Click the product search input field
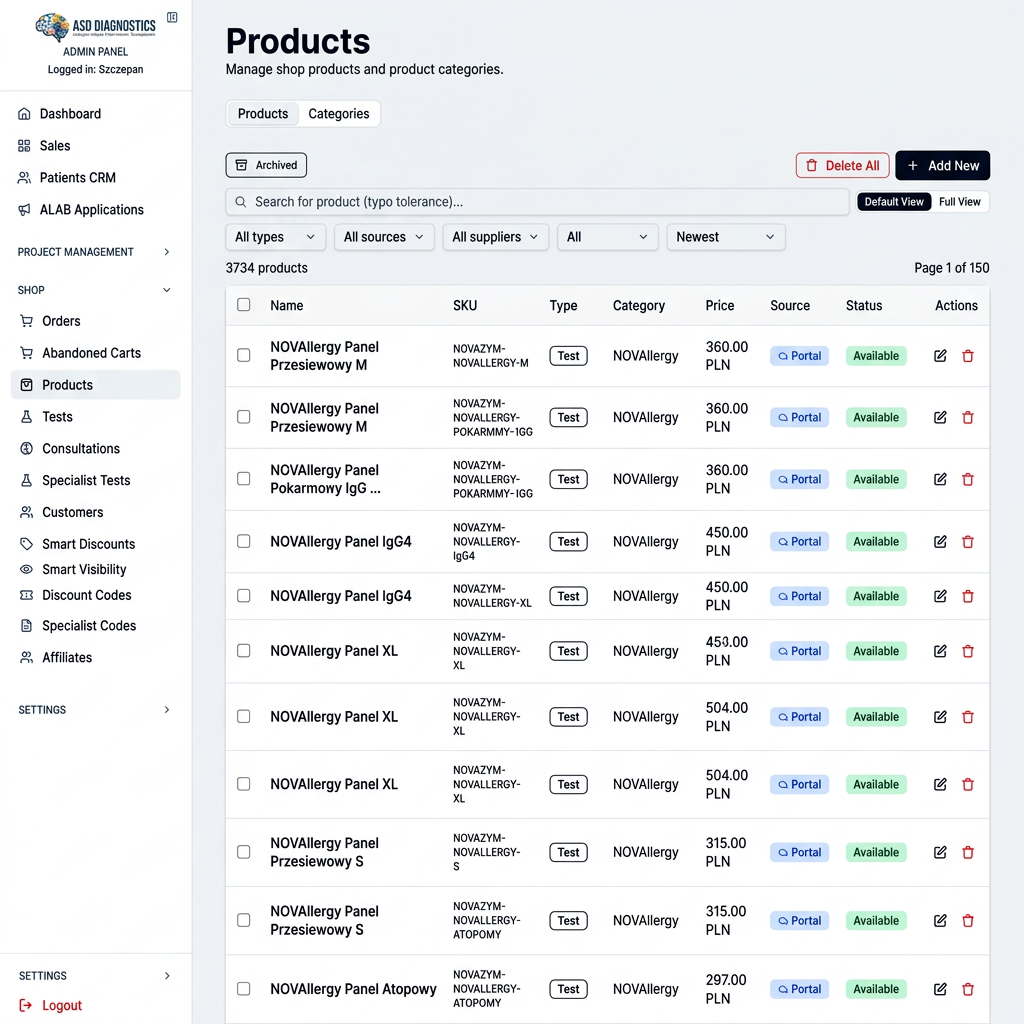The width and height of the screenshot is (1024, 1024). point(537,202)
